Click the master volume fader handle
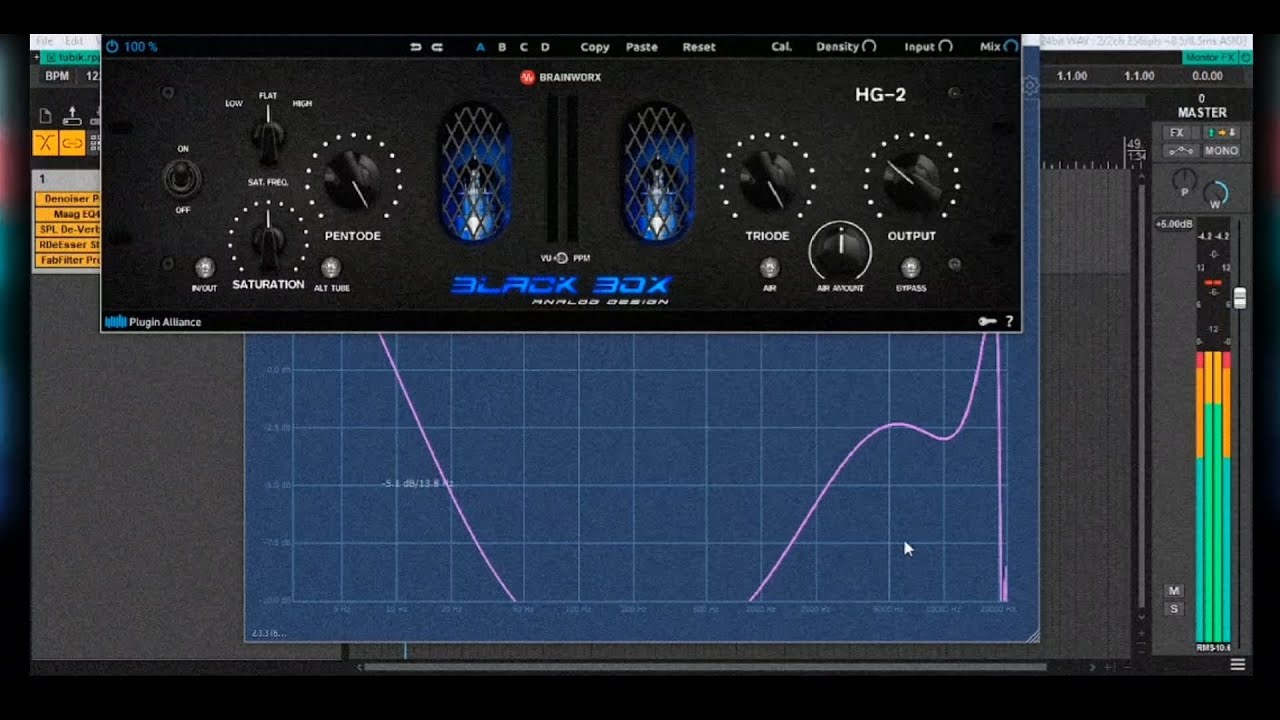The height and width of the screenshot is (720, 1280). 1240,298
